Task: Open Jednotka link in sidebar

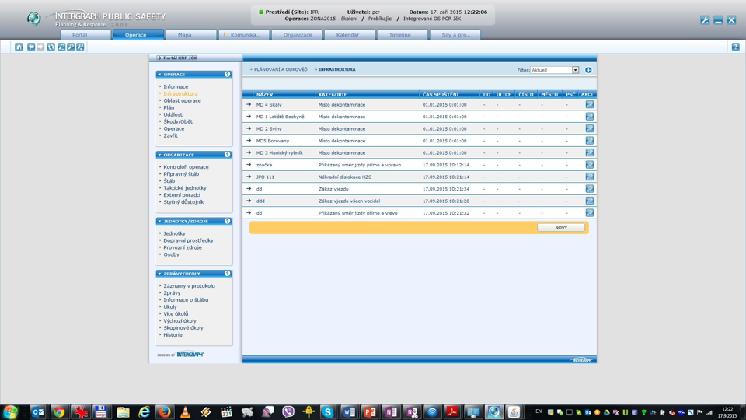Action: click(174, 234)
